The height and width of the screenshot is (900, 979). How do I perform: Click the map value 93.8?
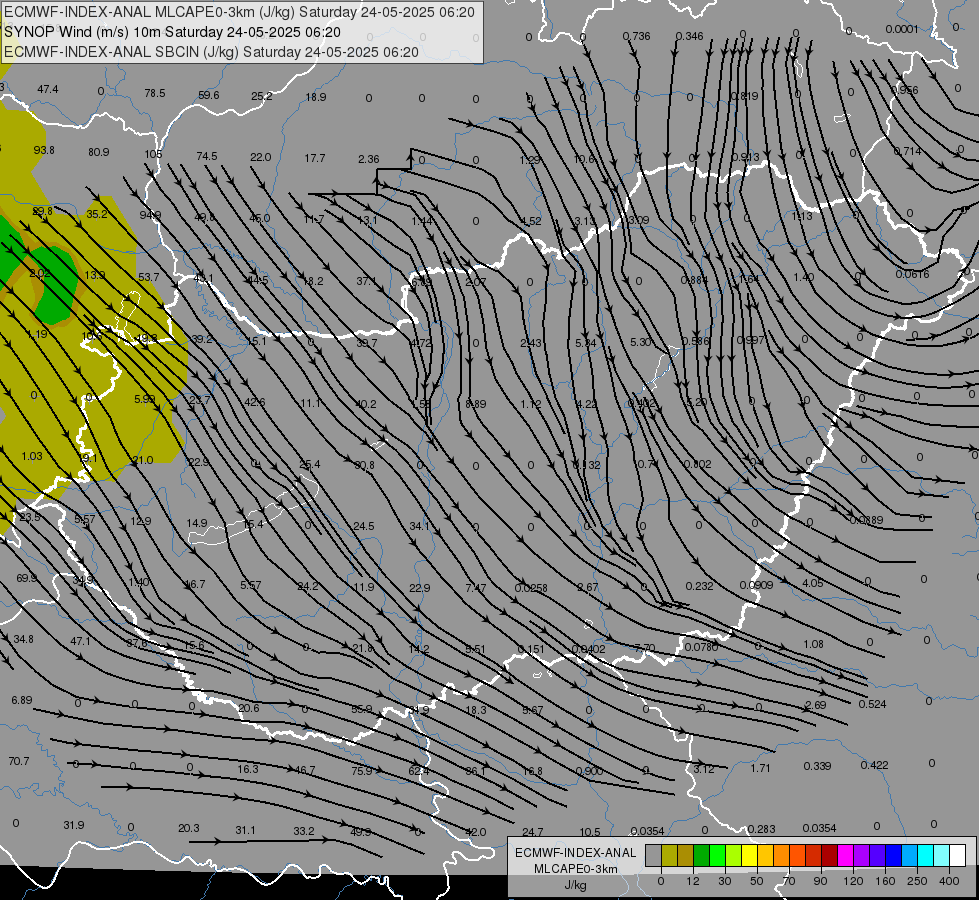pos(44,150)
